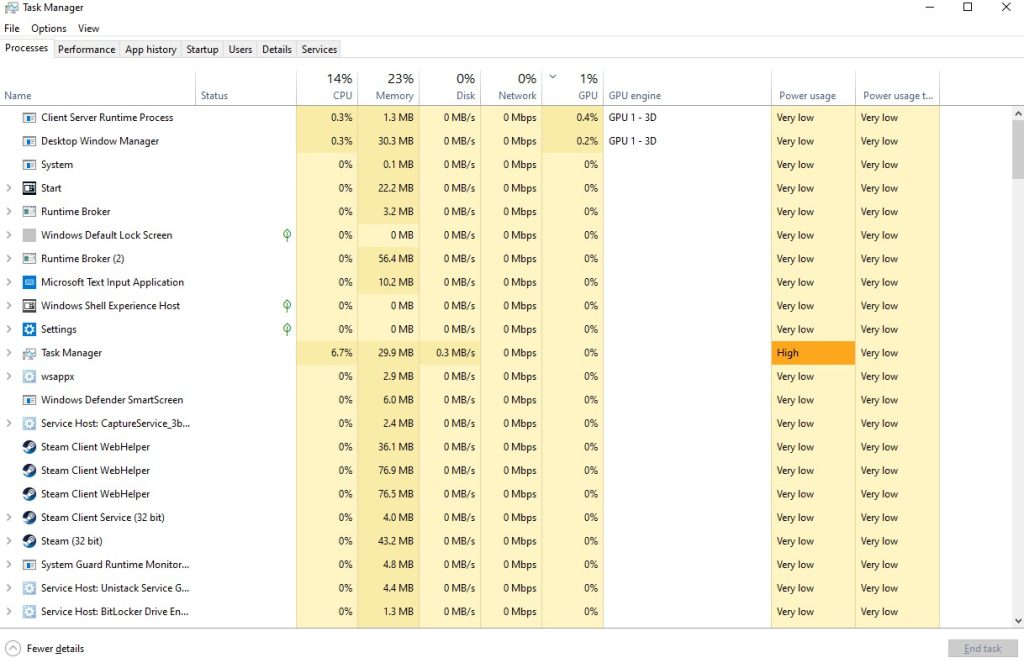Click the scrollbar up arrow
This screenshot has width=1024, height=663.
point(1018,114)
